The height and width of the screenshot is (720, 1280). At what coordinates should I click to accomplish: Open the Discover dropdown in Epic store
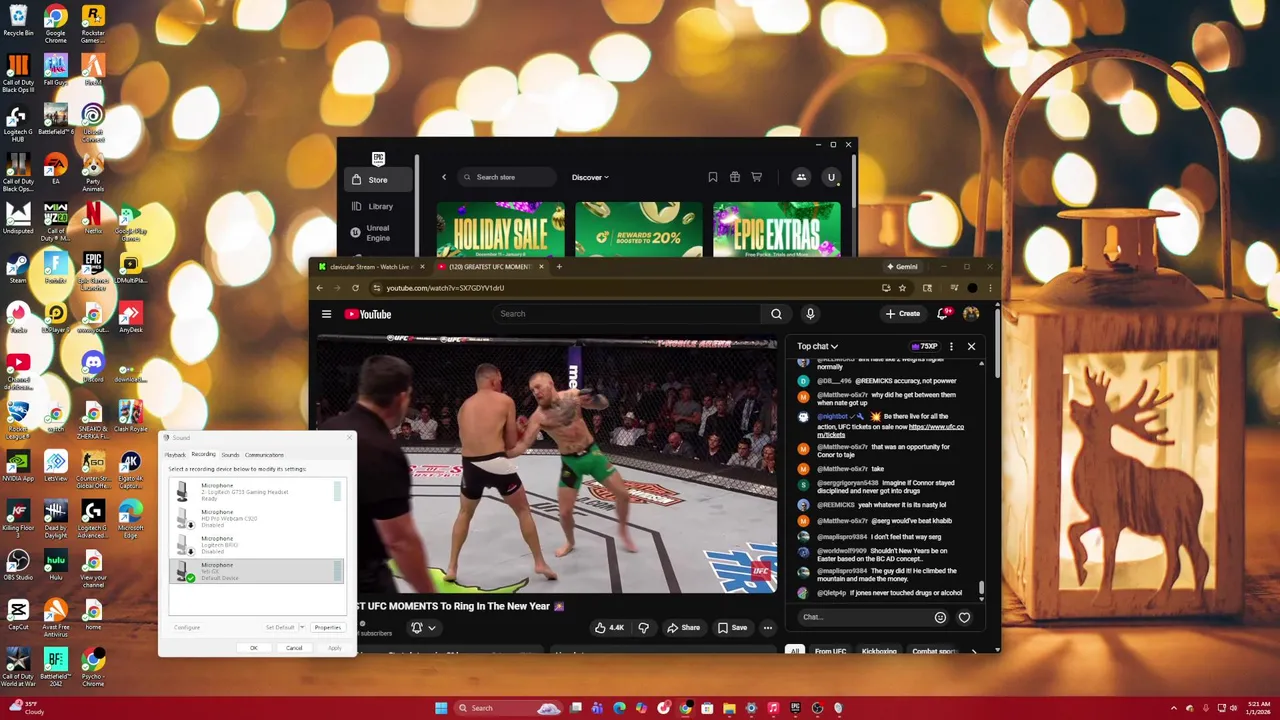coord(590,177)
